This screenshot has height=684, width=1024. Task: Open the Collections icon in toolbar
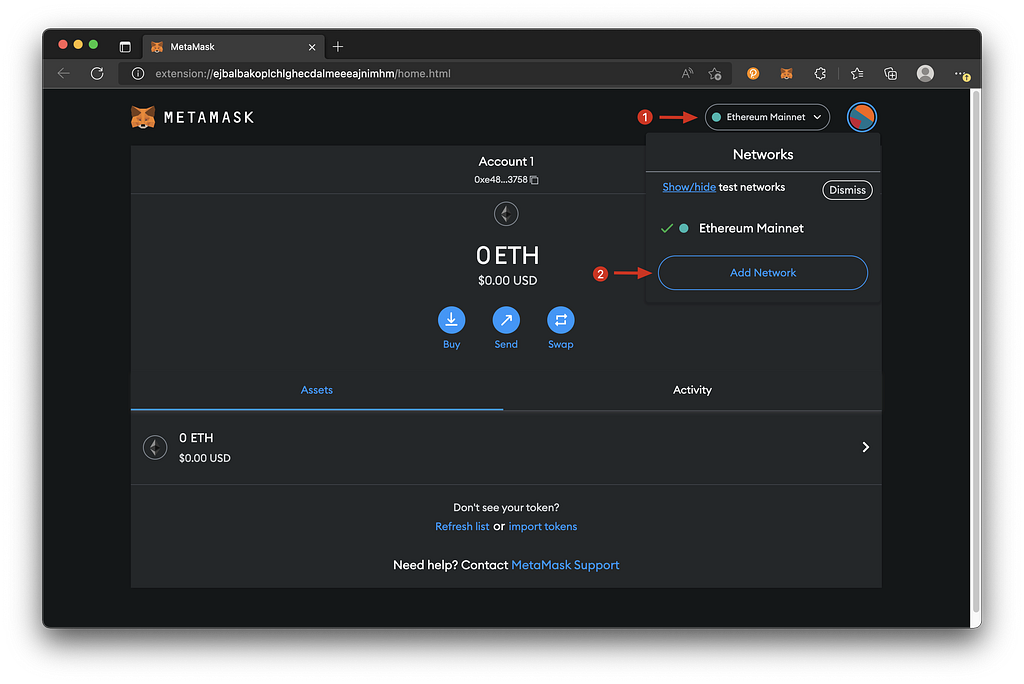(x=891, y=74)
